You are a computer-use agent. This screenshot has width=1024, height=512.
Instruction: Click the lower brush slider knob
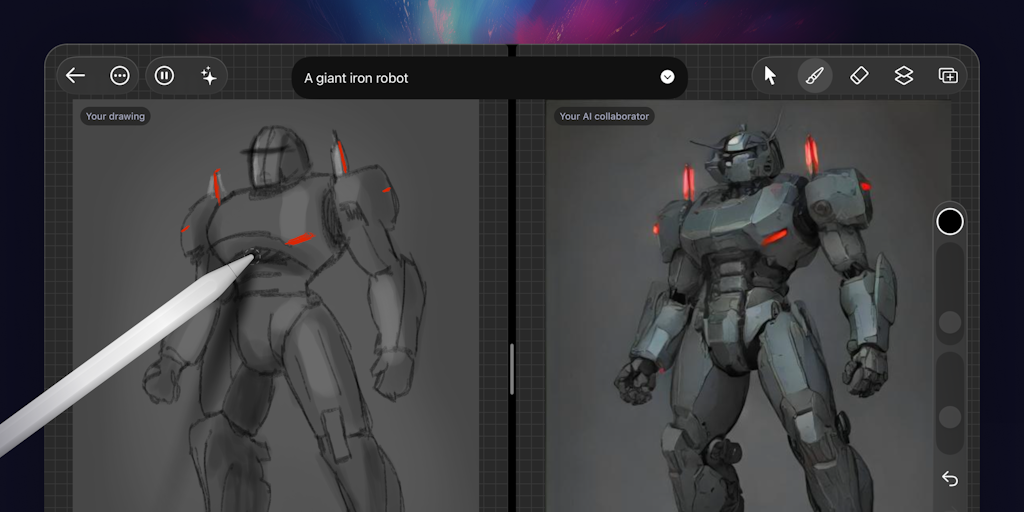point(949,417)
